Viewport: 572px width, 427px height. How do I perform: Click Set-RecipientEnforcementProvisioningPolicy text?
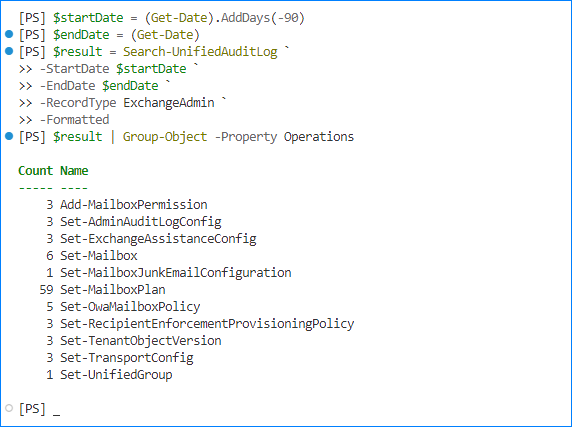(x=207, y=324)
